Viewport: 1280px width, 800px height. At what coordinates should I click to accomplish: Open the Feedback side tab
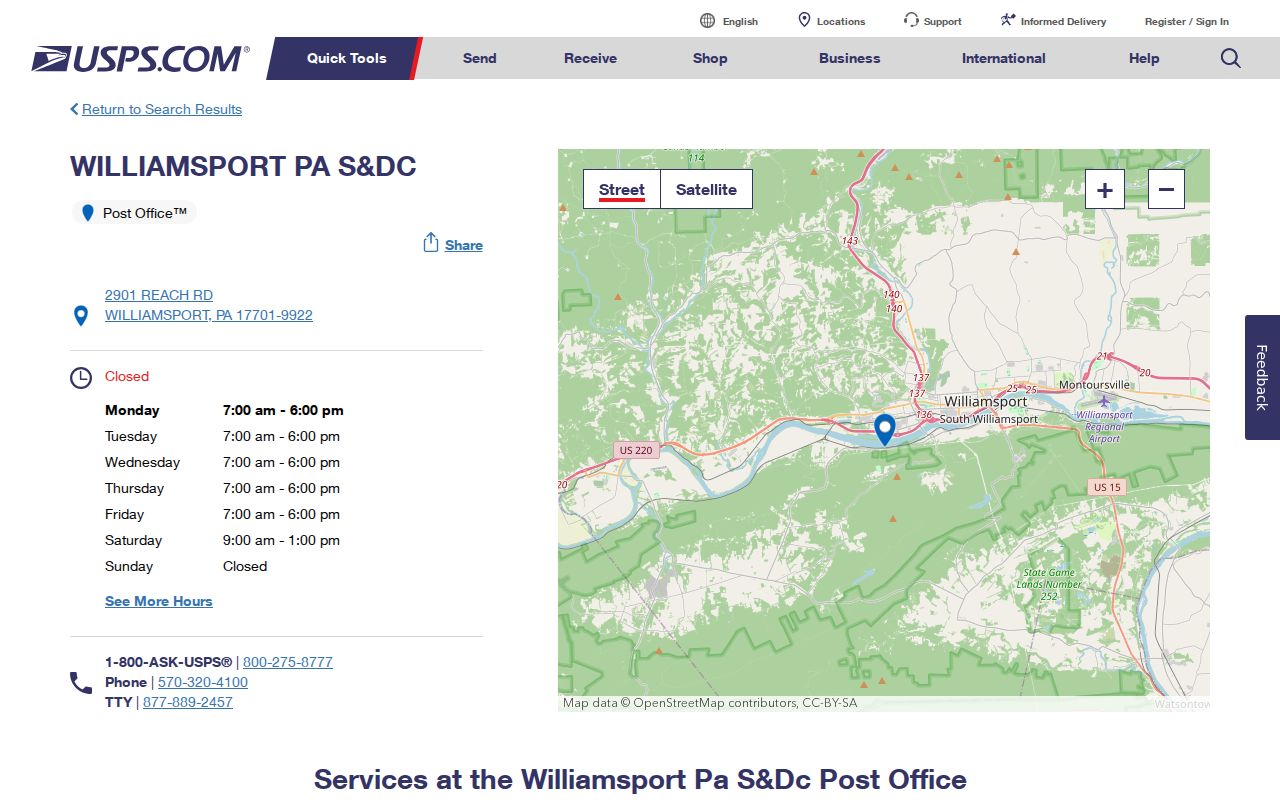click(1262, 377)
